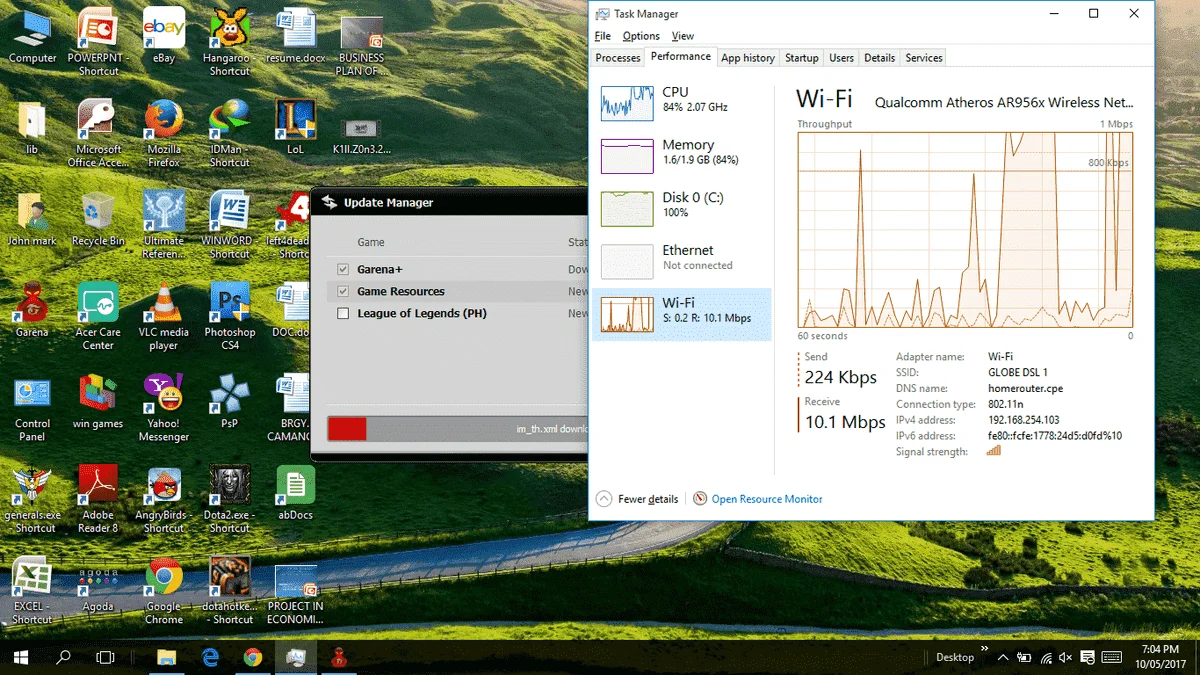Select the Wi-Fi performance item

[682, 314]
